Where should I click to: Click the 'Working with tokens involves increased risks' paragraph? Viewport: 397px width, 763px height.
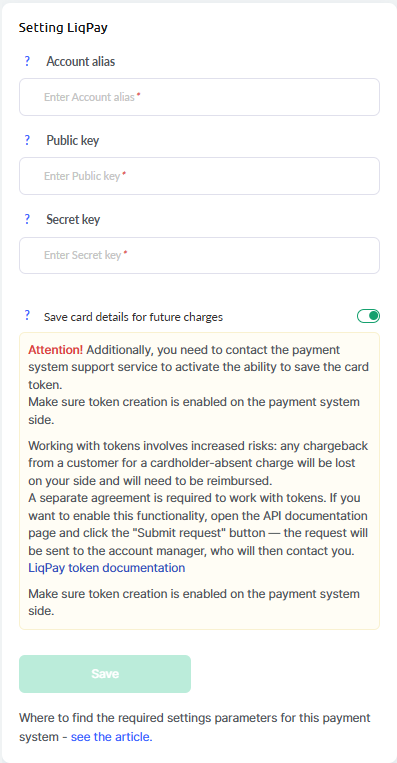click(x=198, y=463)
